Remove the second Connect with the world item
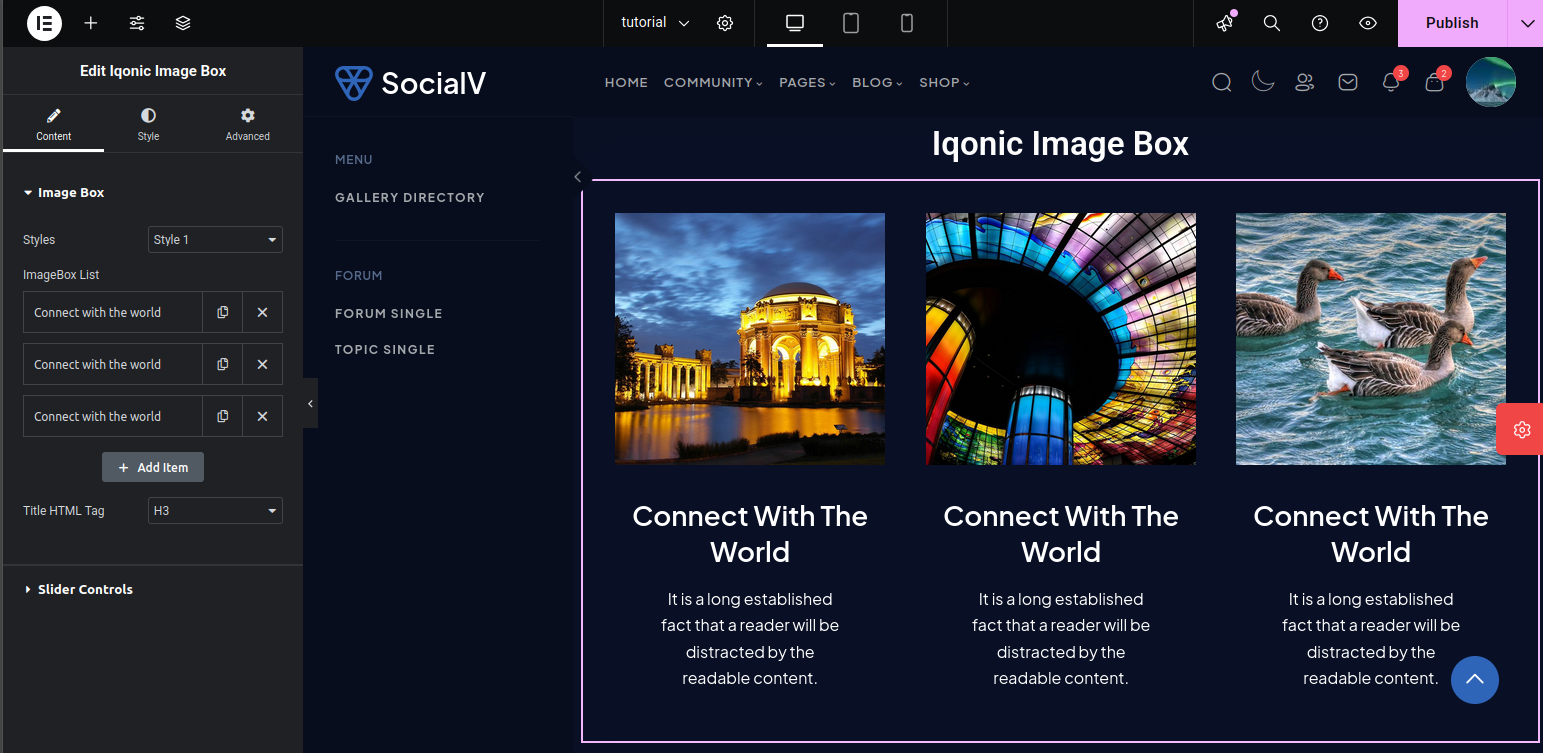Viewport: 1543px width, 753px height. (262, 364)
